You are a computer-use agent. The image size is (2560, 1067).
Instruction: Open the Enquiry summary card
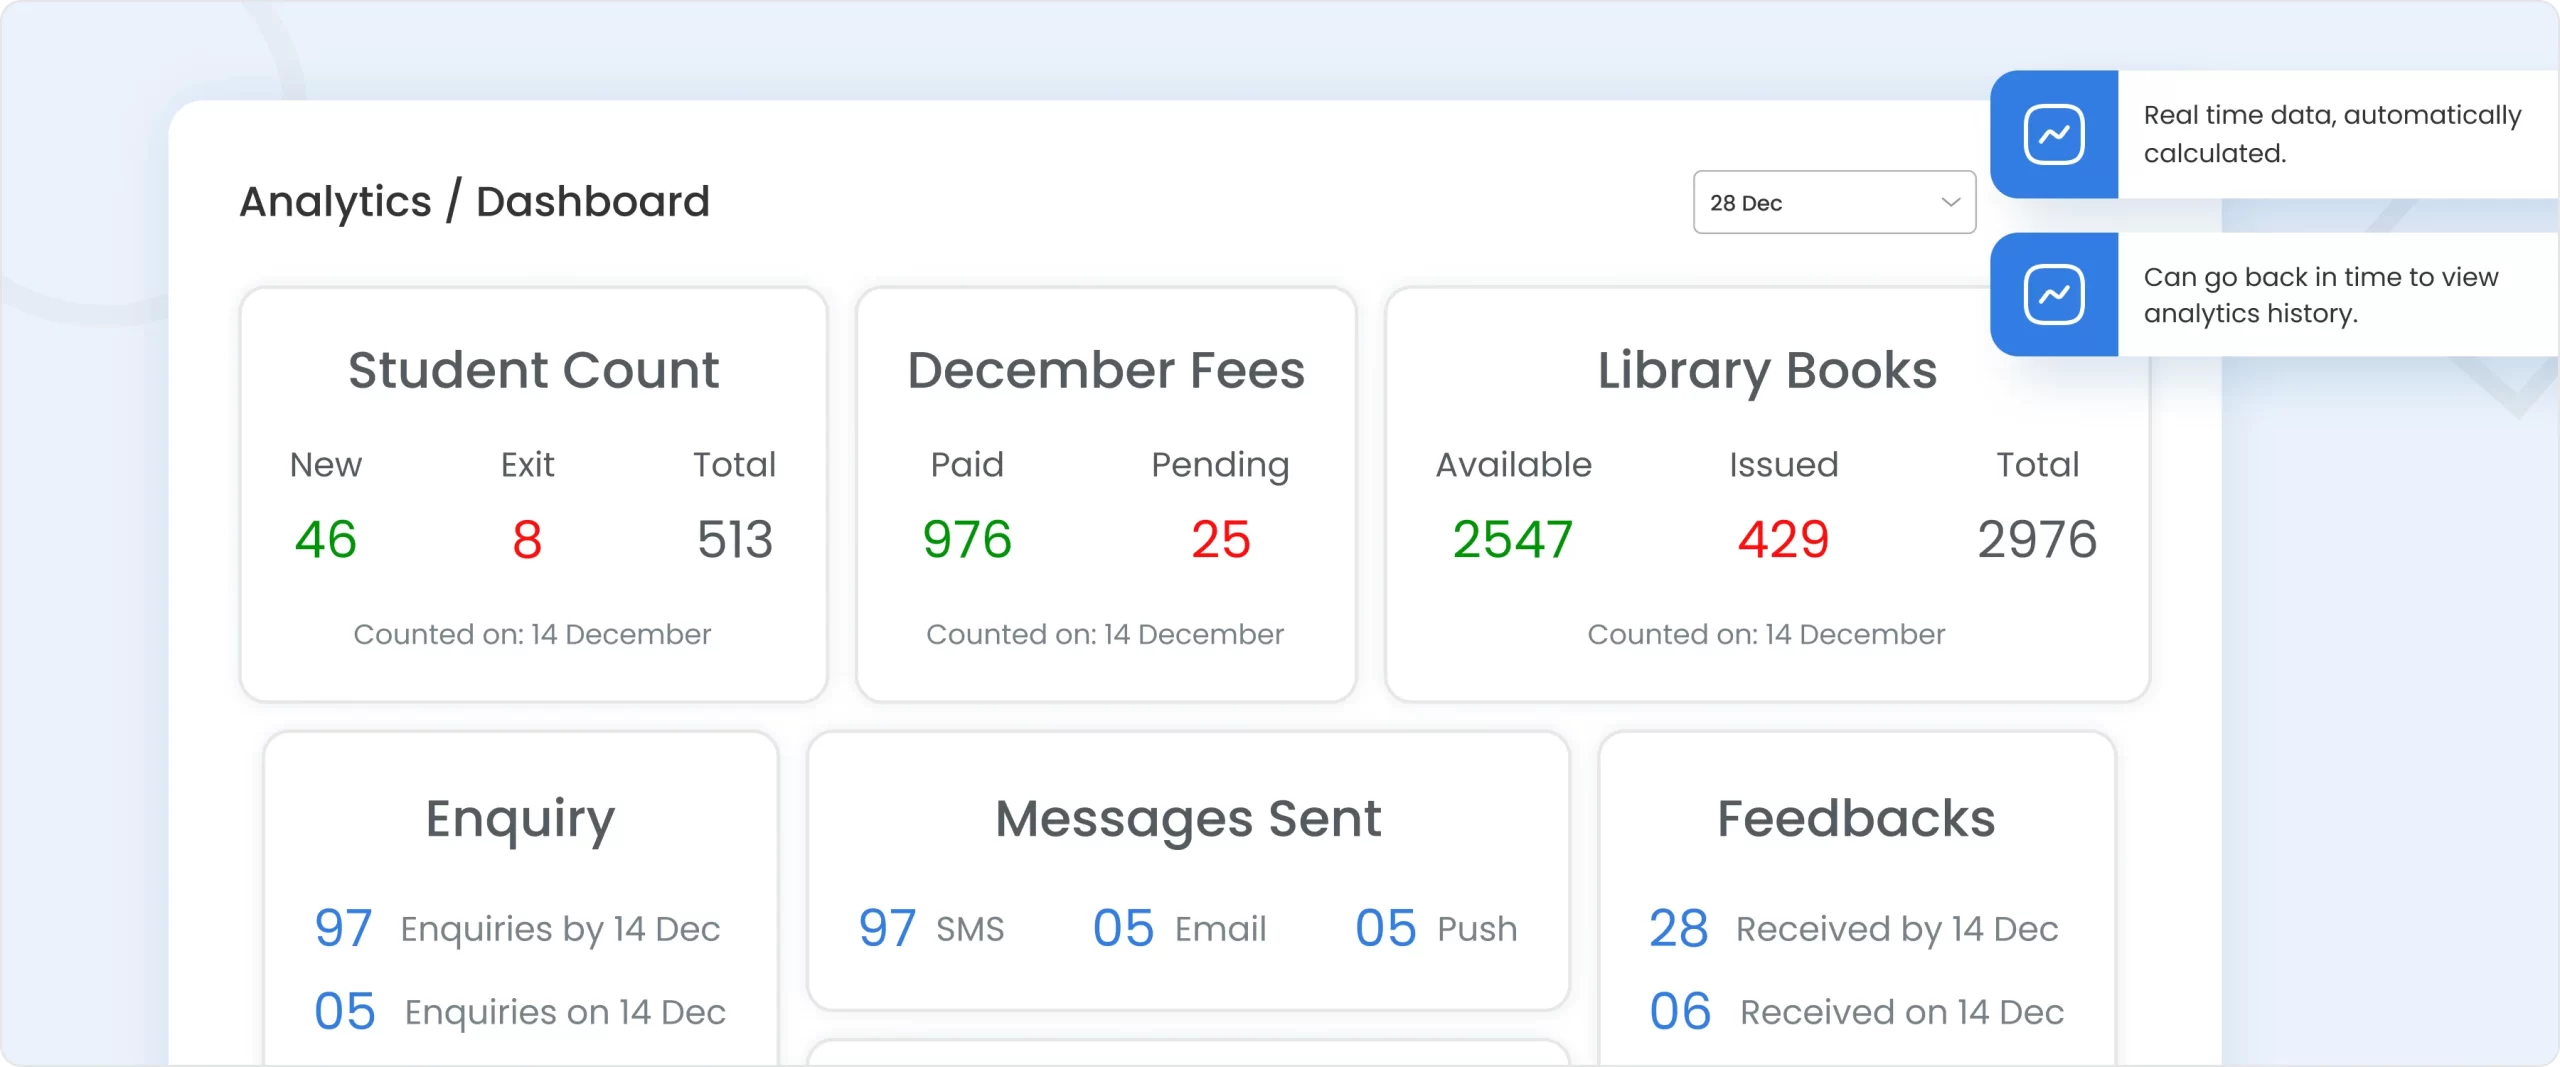pyautogui.click(x=519, y=890)
